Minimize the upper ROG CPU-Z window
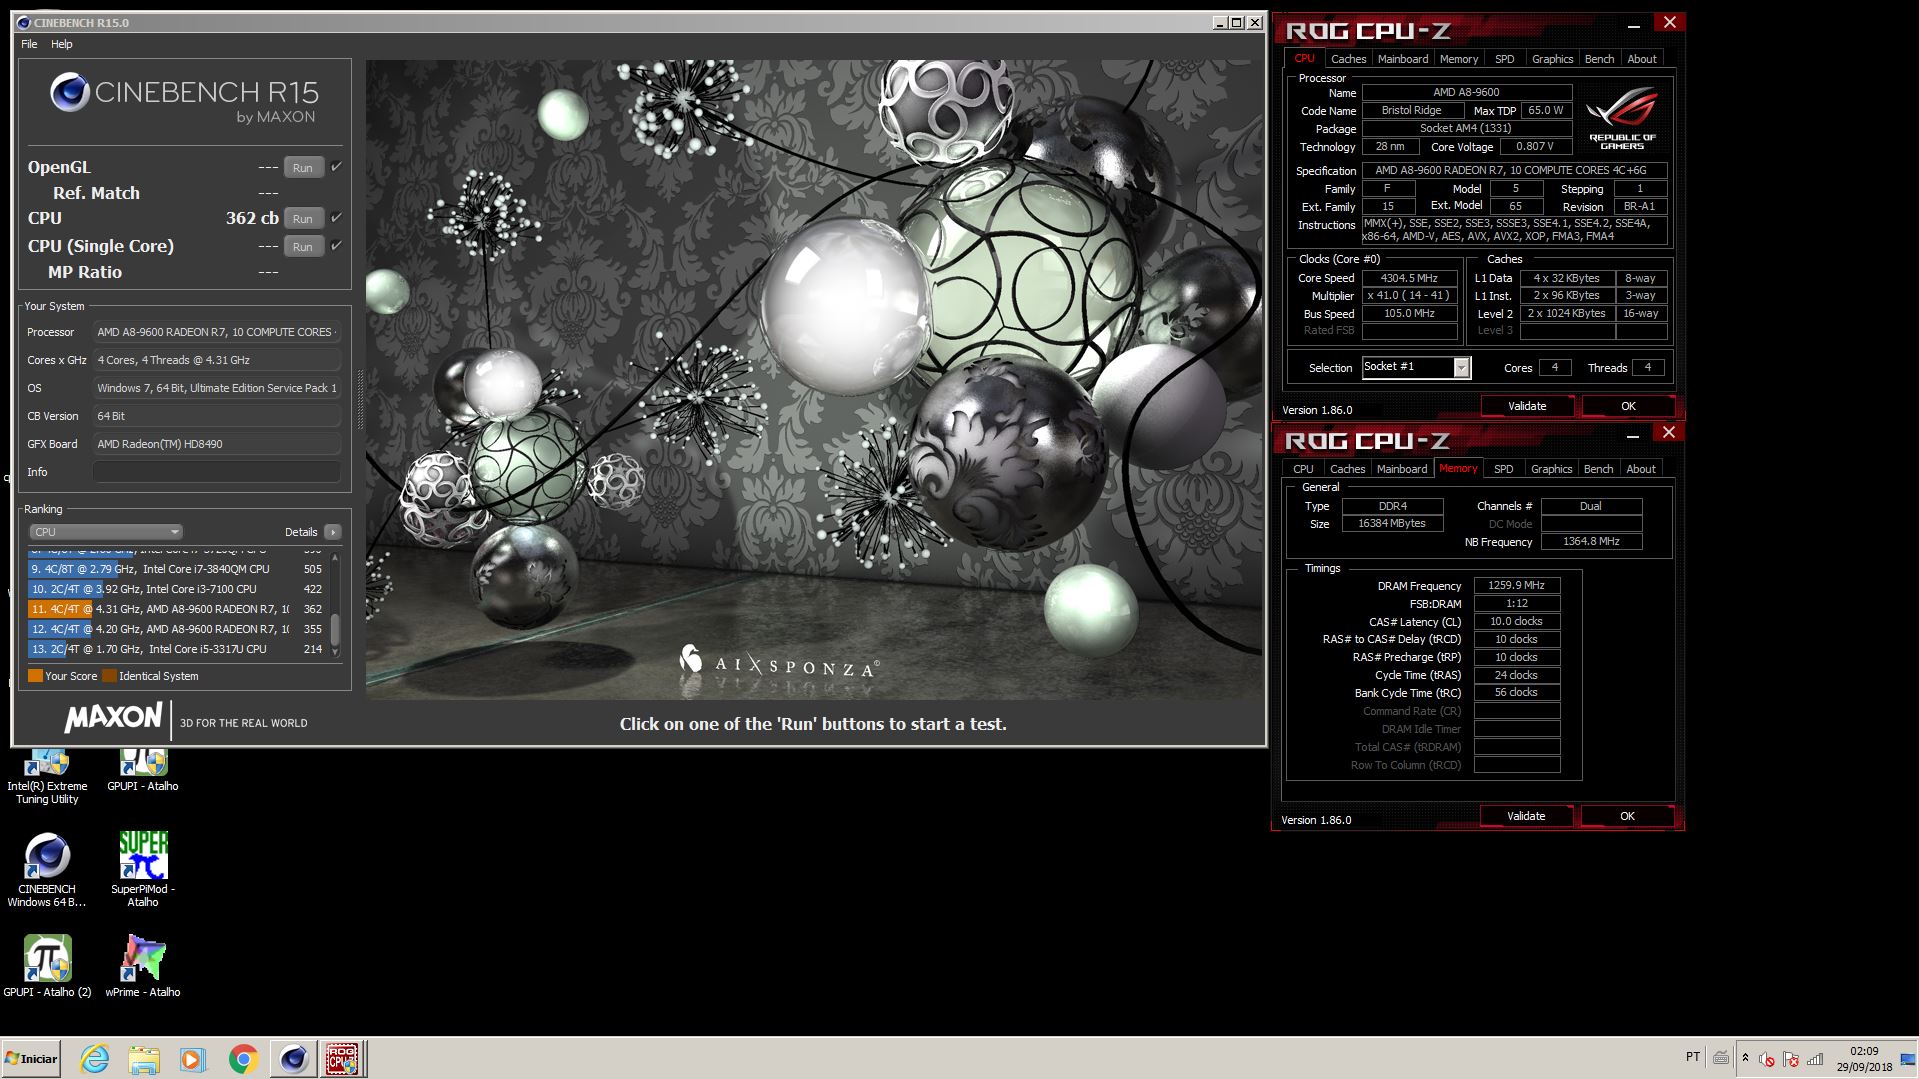The height and width of the screenshot is (1079, 1919). pyautogui.click(x=1634, y=25)
